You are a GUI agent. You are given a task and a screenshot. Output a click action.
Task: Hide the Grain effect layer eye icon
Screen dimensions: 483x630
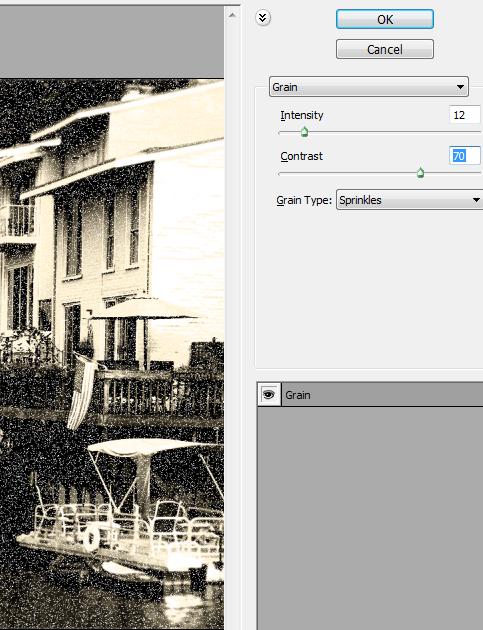[x=268, y=395]
